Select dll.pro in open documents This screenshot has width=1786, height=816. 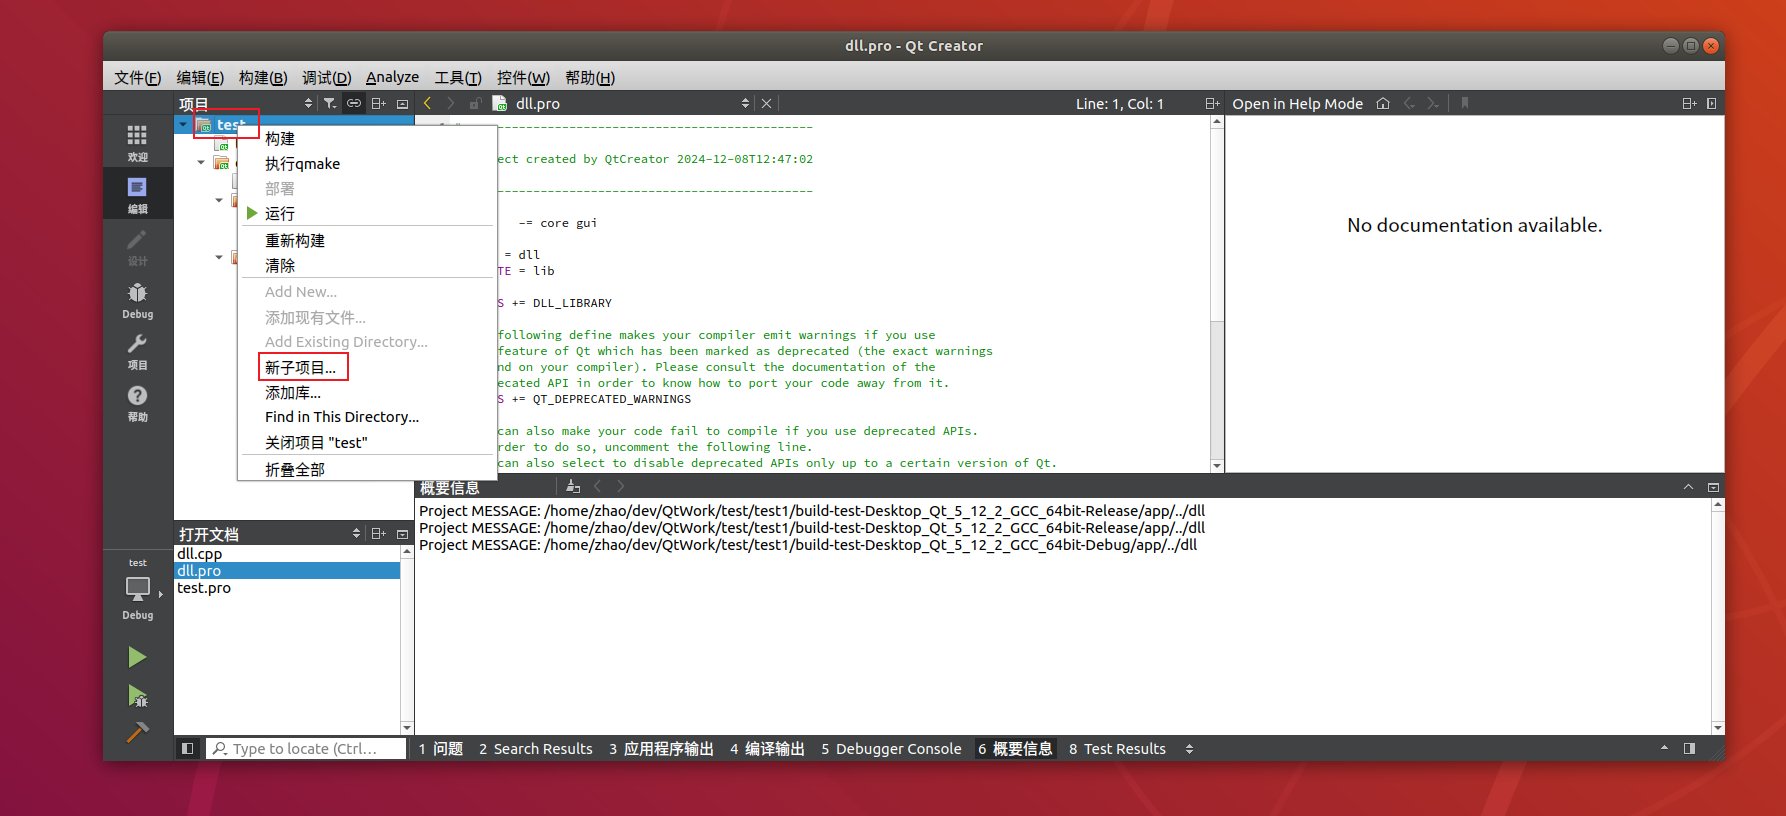287,571
